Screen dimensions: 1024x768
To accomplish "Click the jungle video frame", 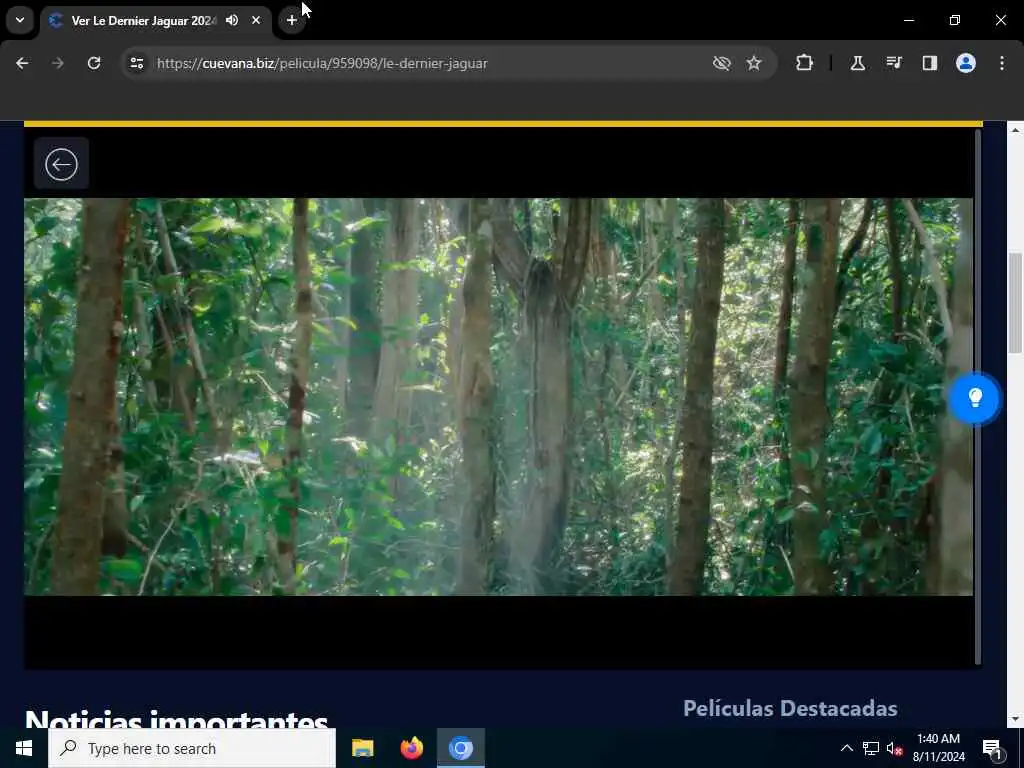I will pos(498,396).
